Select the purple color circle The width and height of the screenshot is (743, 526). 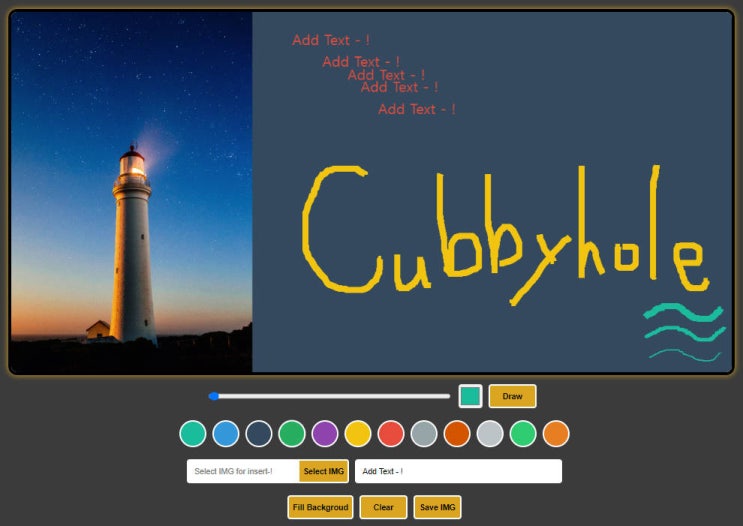click(x=325, y=433)
